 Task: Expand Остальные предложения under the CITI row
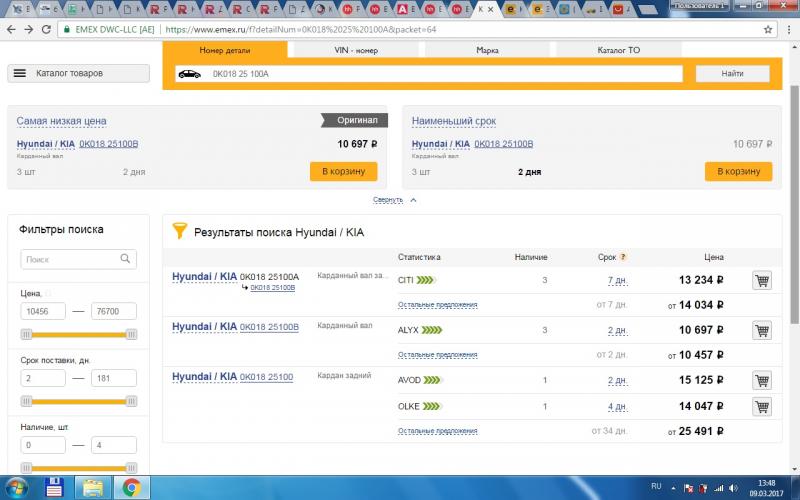[437, 304]
